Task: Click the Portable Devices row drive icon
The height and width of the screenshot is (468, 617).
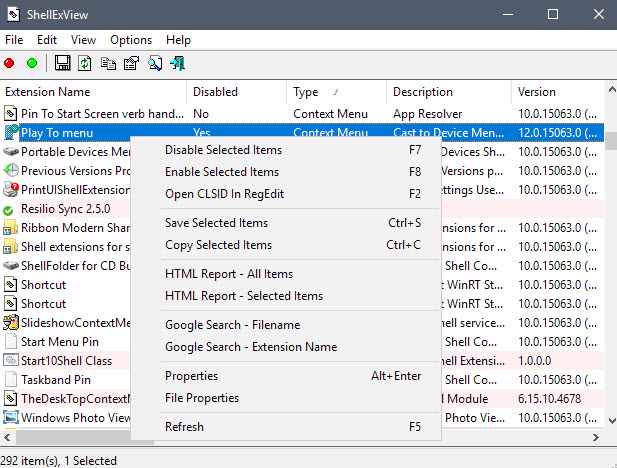Action: pyautogui.click(x=11, y=151)
